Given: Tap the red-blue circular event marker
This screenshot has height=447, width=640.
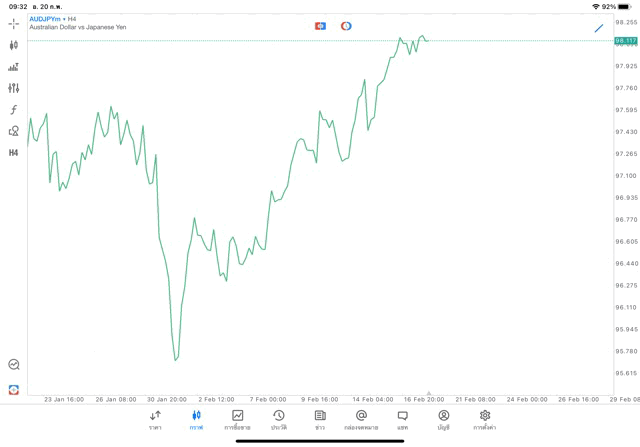Looking at the screenshot, I should tap(346, 26).
